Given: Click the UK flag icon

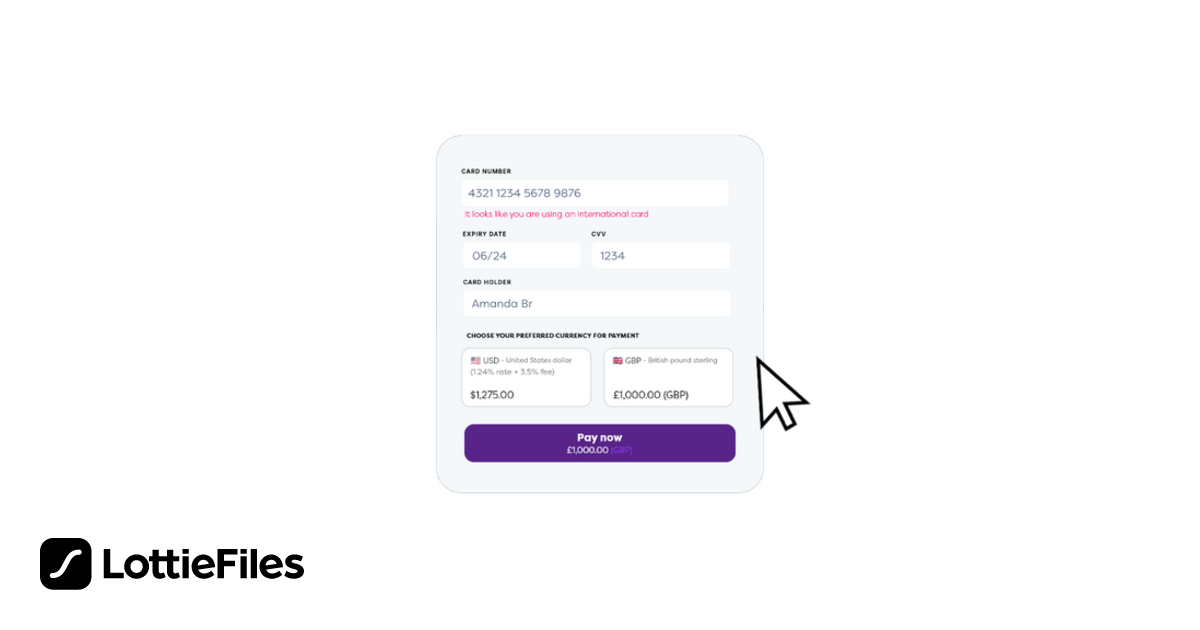Looking at the screenshot, I should [618, 360].
